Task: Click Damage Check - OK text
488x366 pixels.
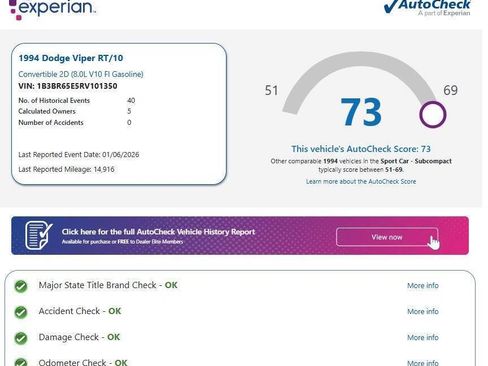Action: [x=79, y=337]
